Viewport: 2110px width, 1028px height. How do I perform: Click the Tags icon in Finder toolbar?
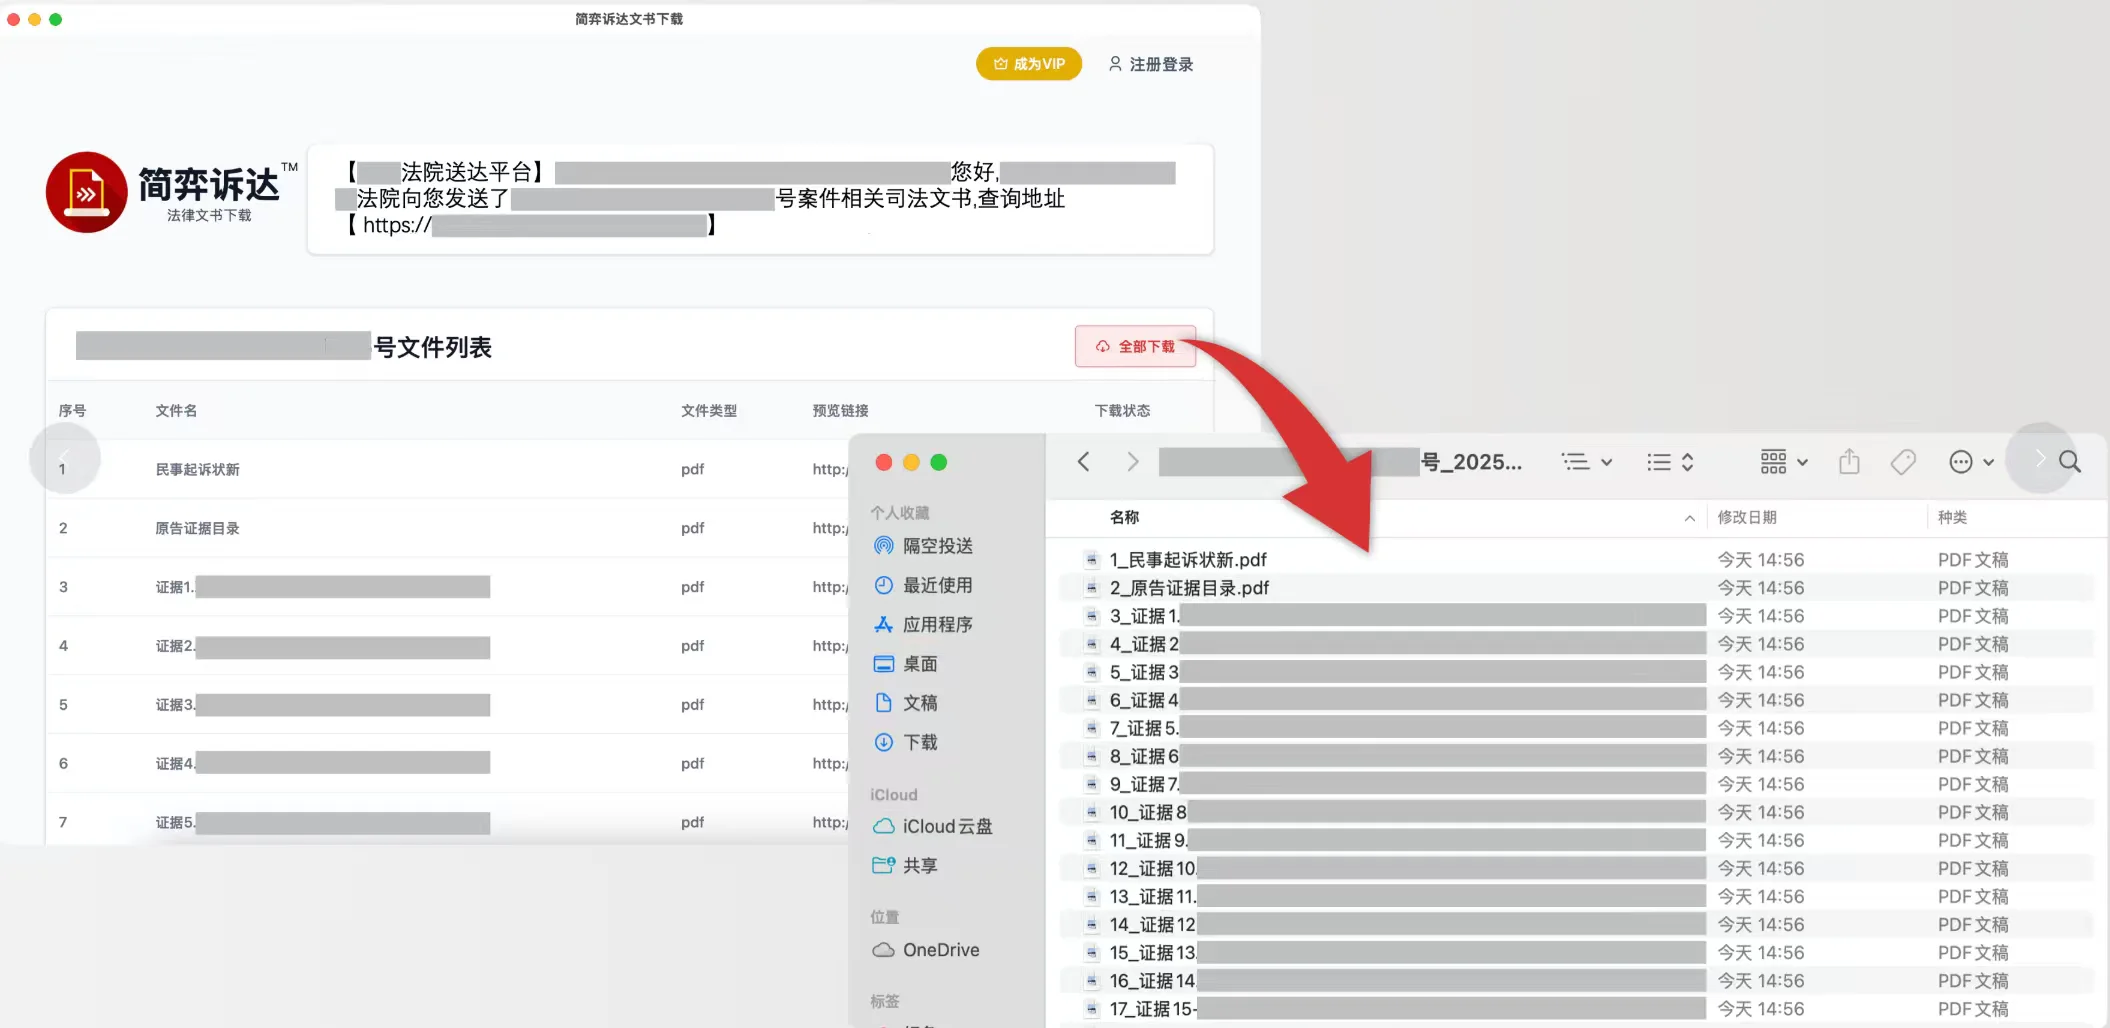[1902, 461]
